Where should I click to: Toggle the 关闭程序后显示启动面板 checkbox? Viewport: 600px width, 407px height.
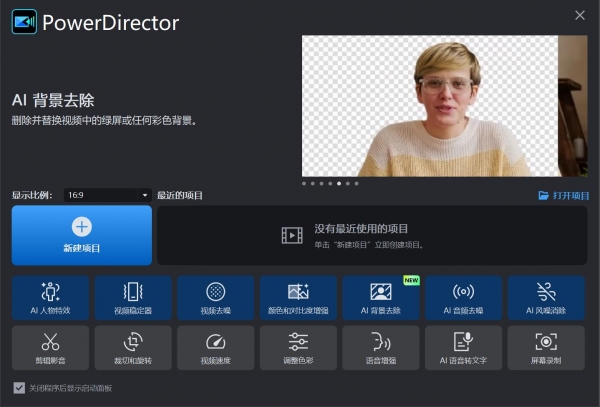pos(19,388)
